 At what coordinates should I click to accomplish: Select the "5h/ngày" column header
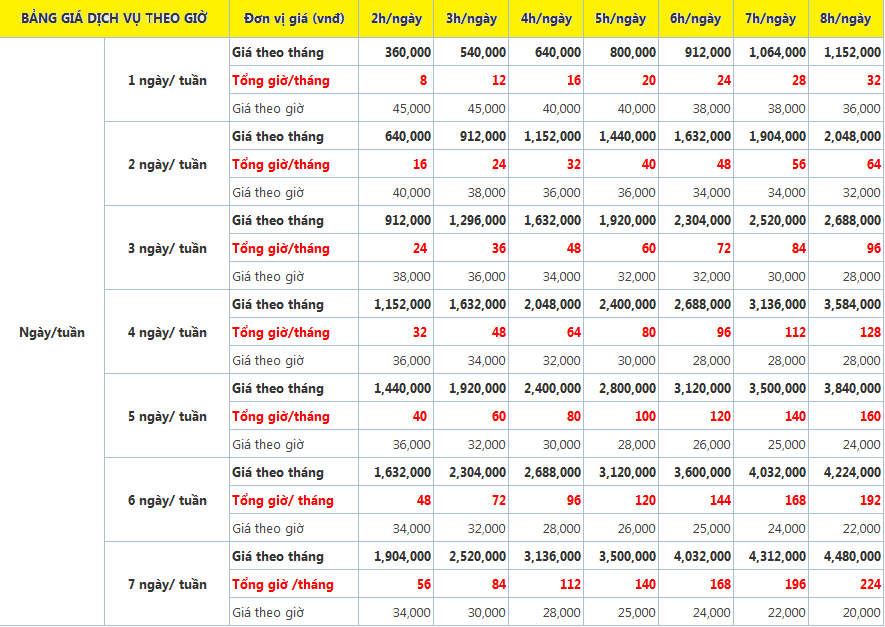(x=621, y=19)
